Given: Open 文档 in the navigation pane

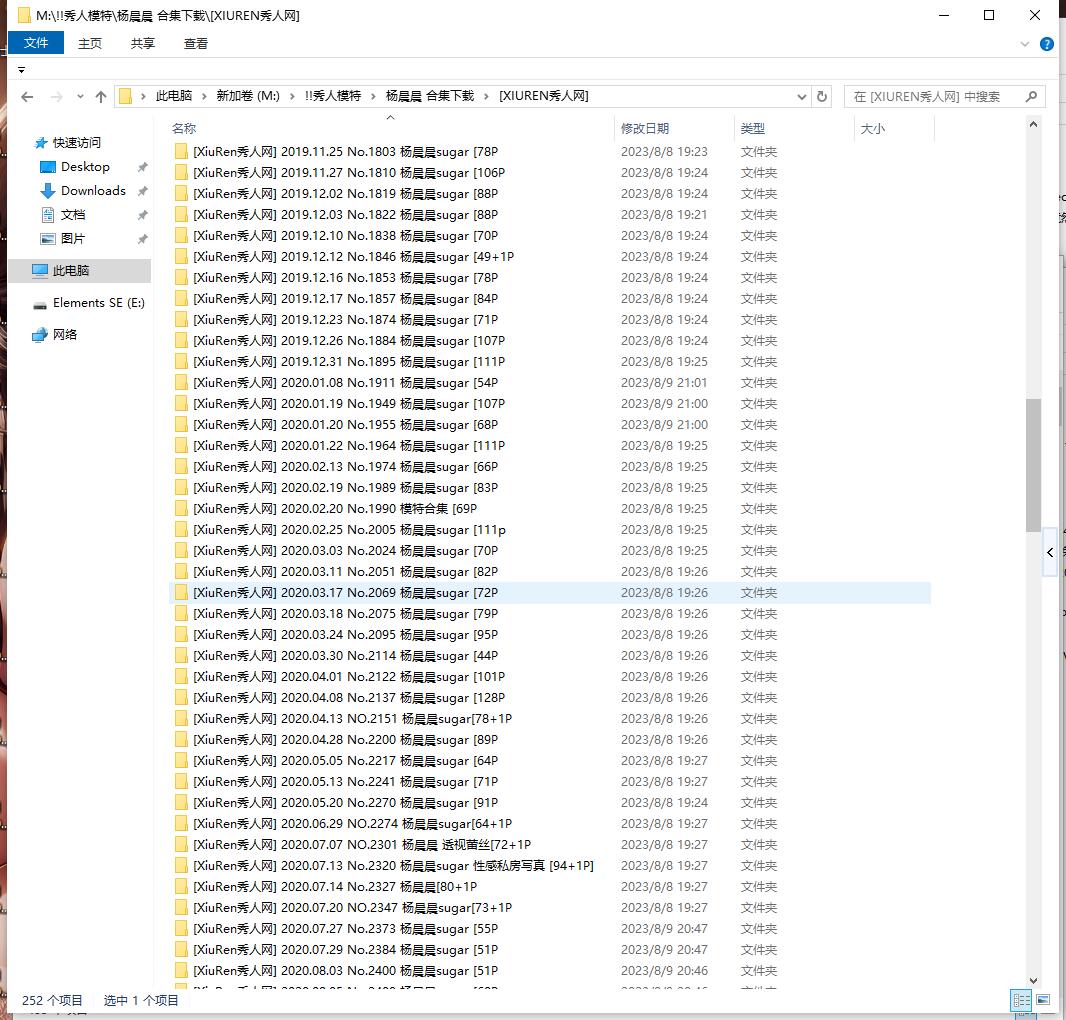Looking at the screenshot, I should (73, 215).
